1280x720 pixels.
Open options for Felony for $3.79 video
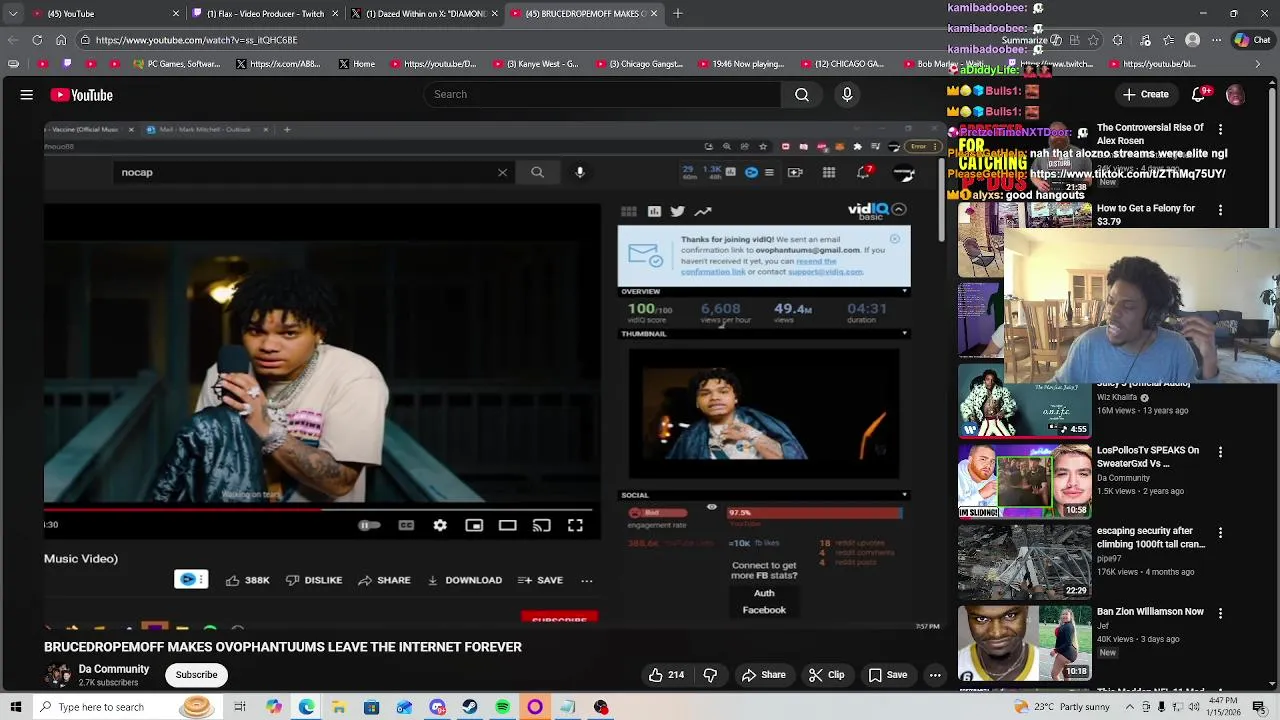click(1220, 210)
